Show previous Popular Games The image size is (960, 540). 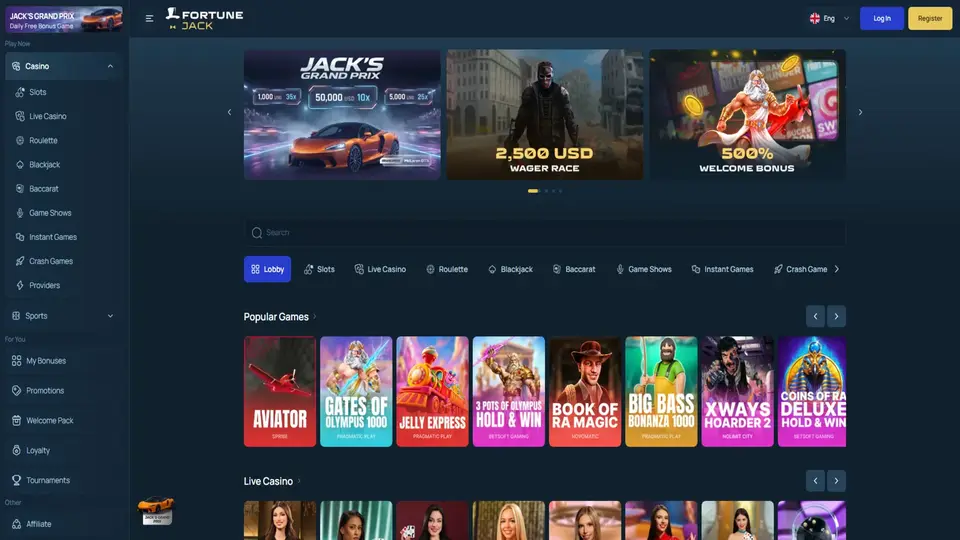coord(815,317)
